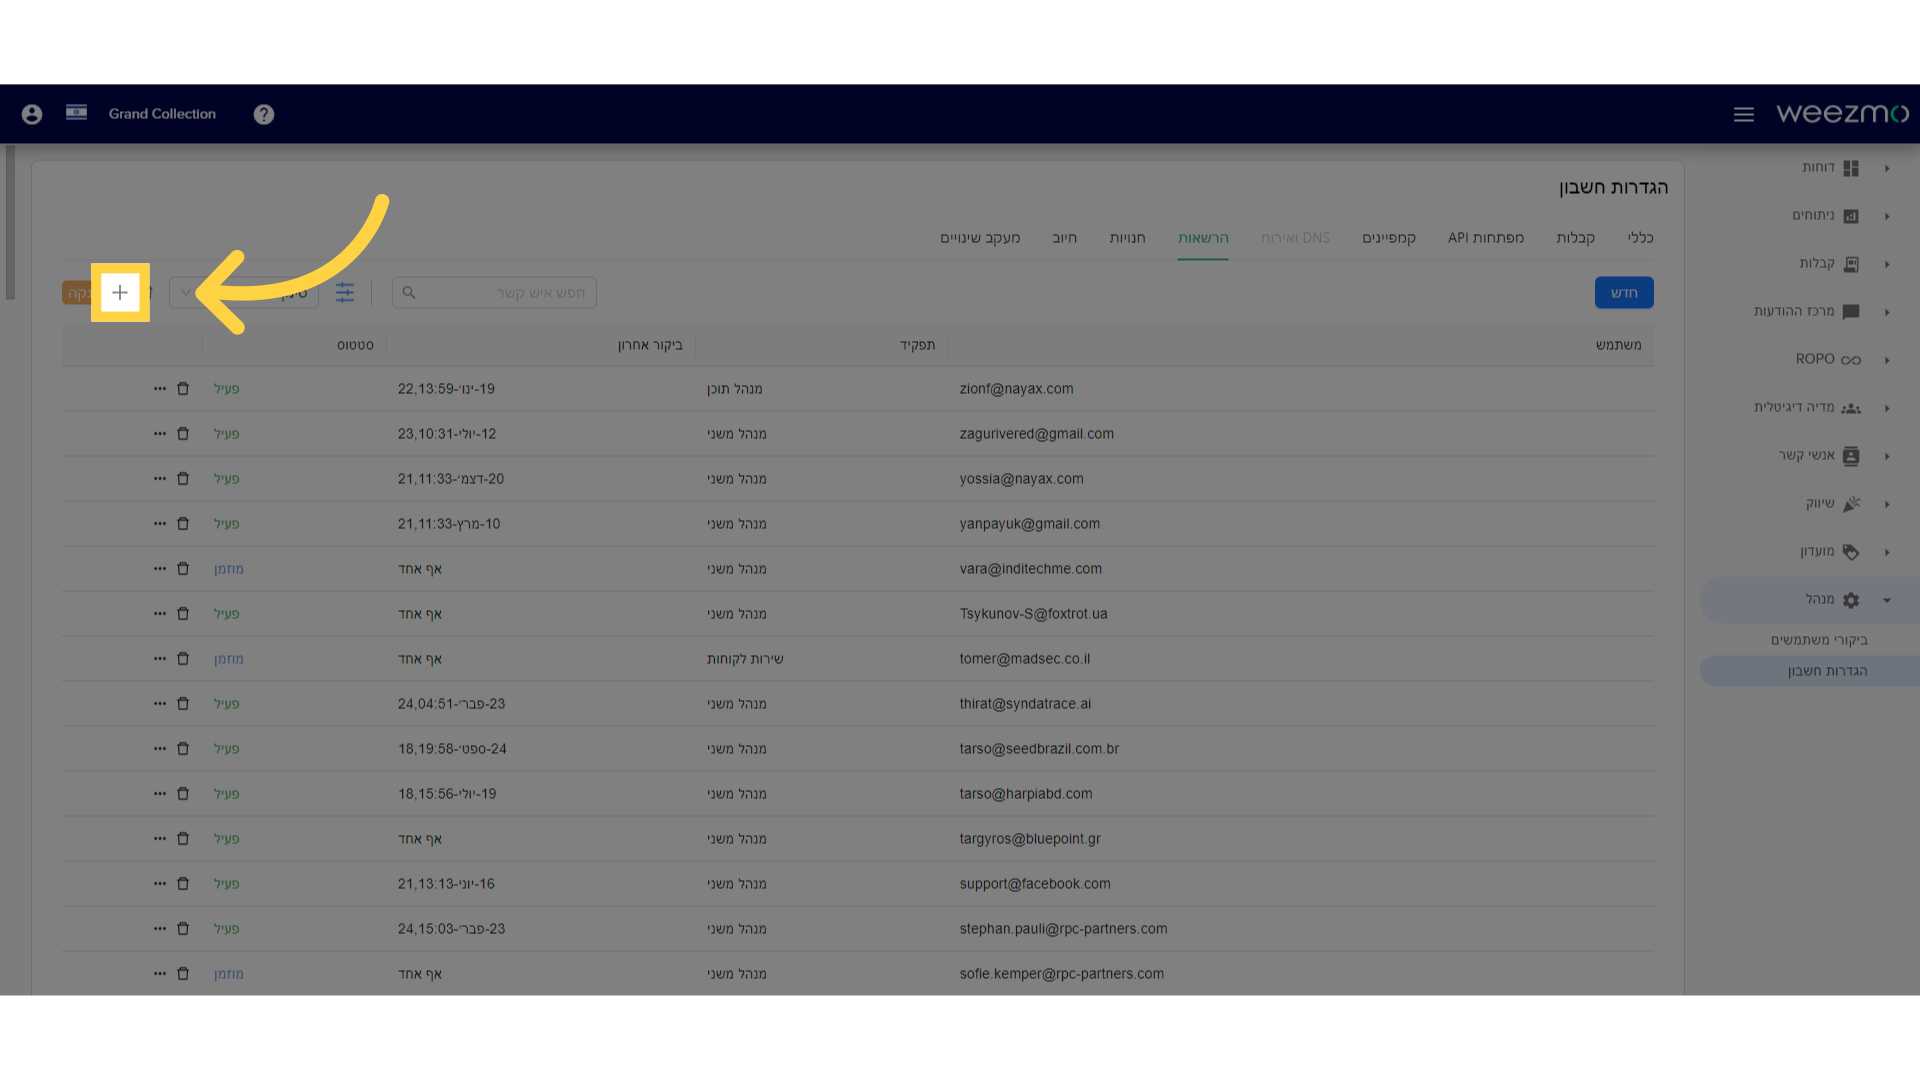
Task: Open the סינון filter dropdown
Action: pos(244,292)
